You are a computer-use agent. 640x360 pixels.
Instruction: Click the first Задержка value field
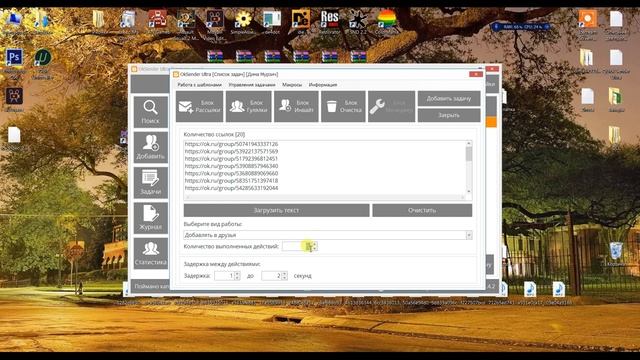click(x=224, y=276)
